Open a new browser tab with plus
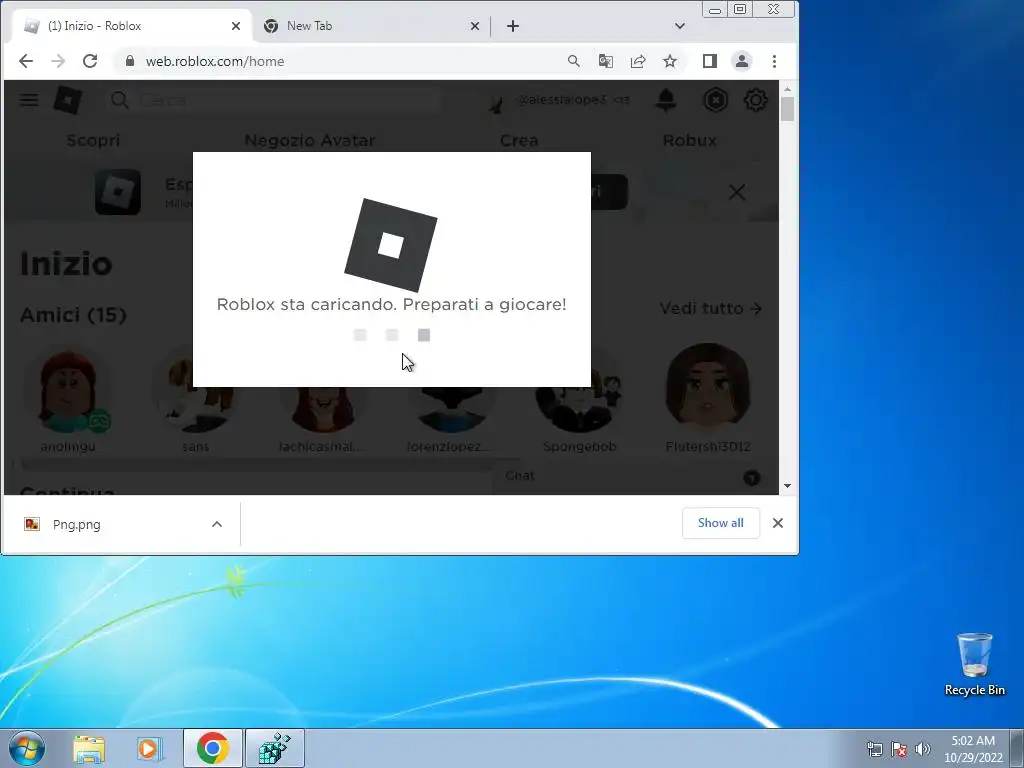1024x768 pixels. [513, 26]
